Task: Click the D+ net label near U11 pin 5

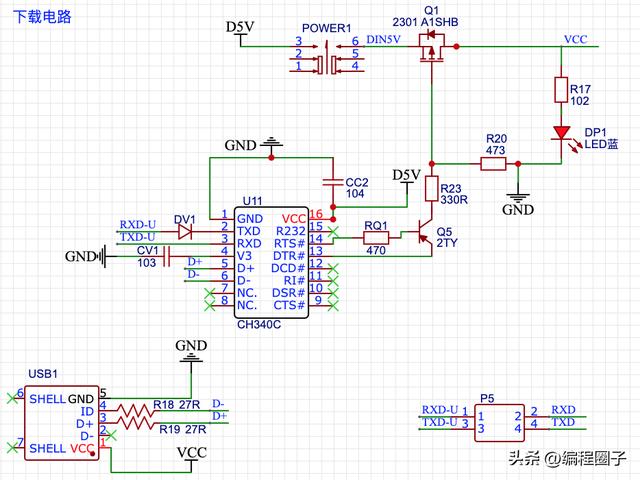Action: coord(195,262)
